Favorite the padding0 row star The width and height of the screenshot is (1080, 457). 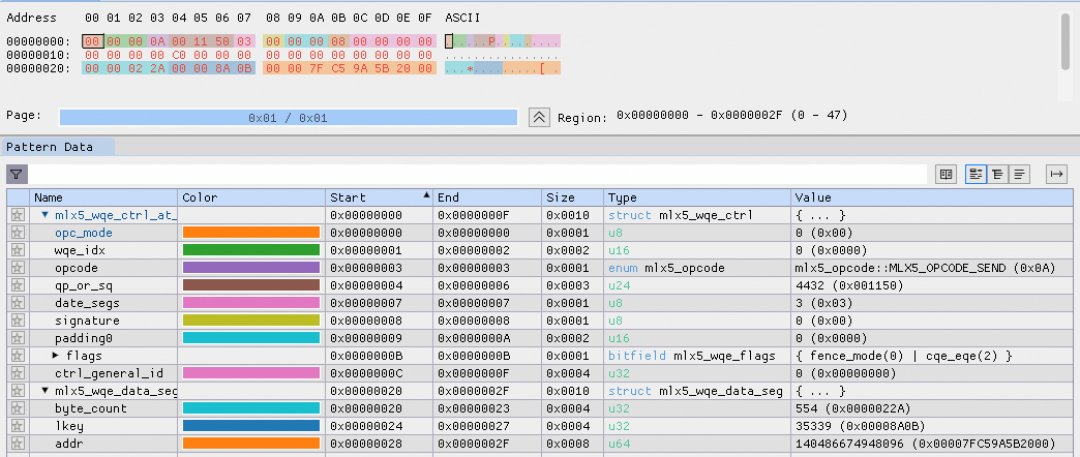tap(17, 338)
